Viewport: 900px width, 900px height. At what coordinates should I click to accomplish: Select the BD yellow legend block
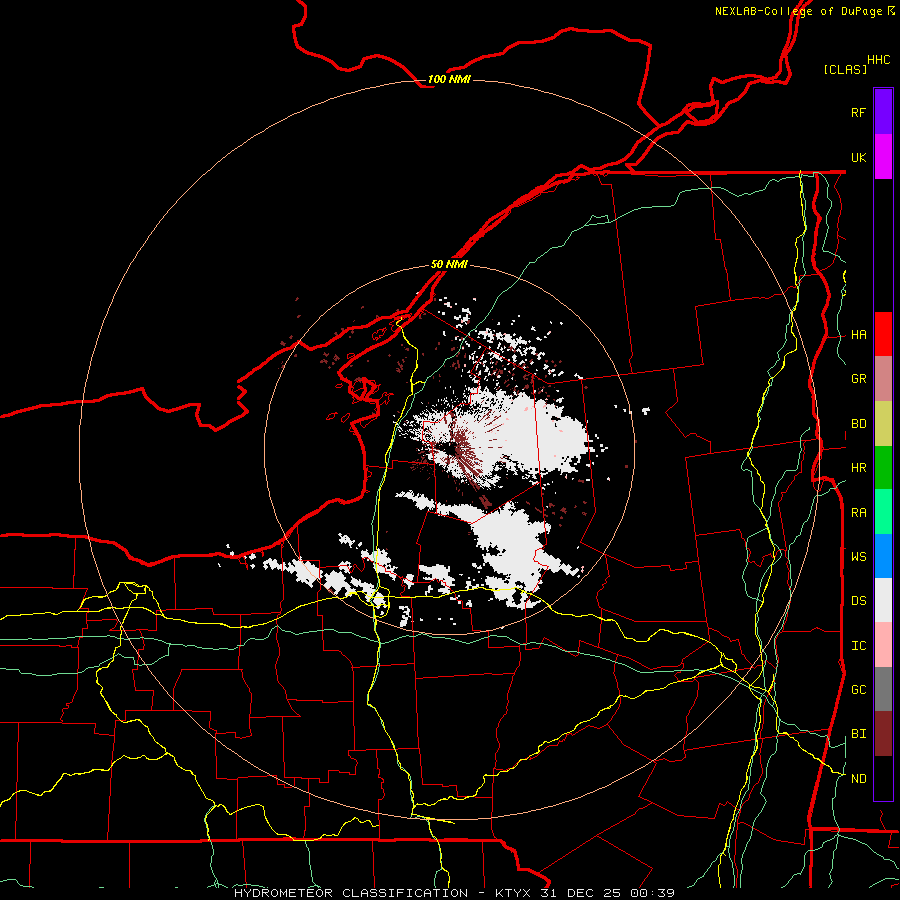[883, 424]
